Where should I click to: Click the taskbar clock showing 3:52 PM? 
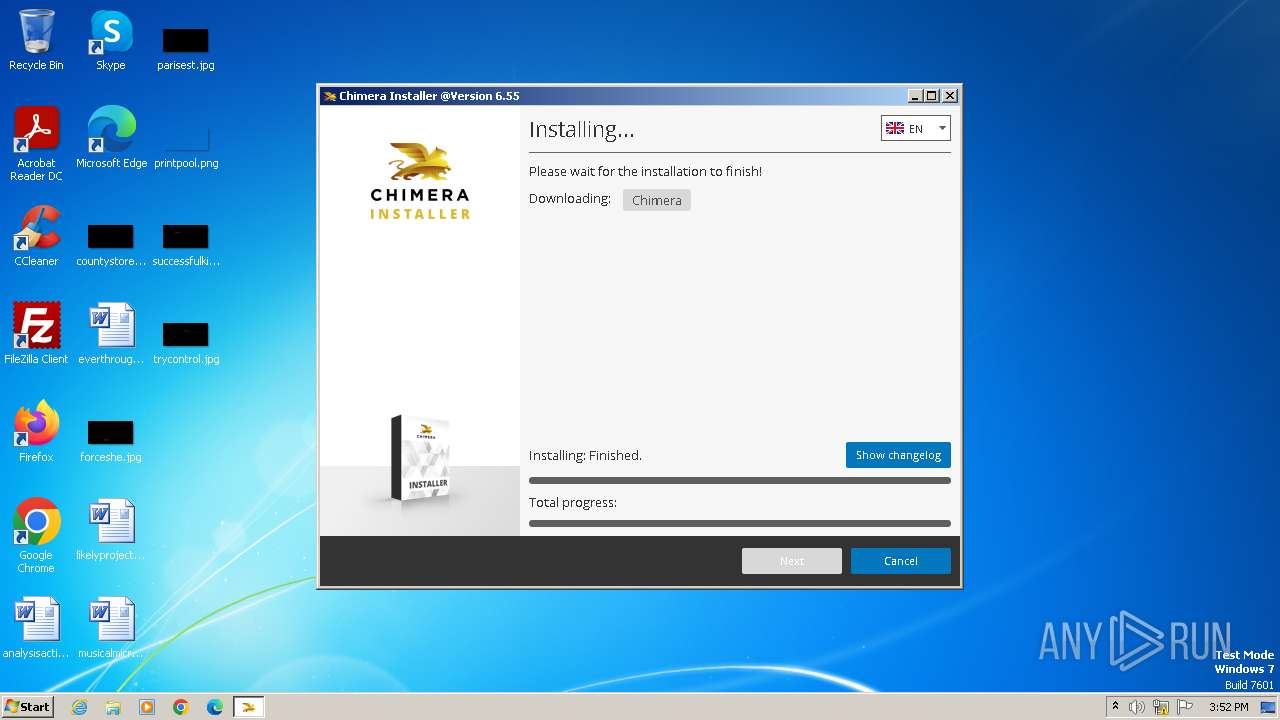1229,707
